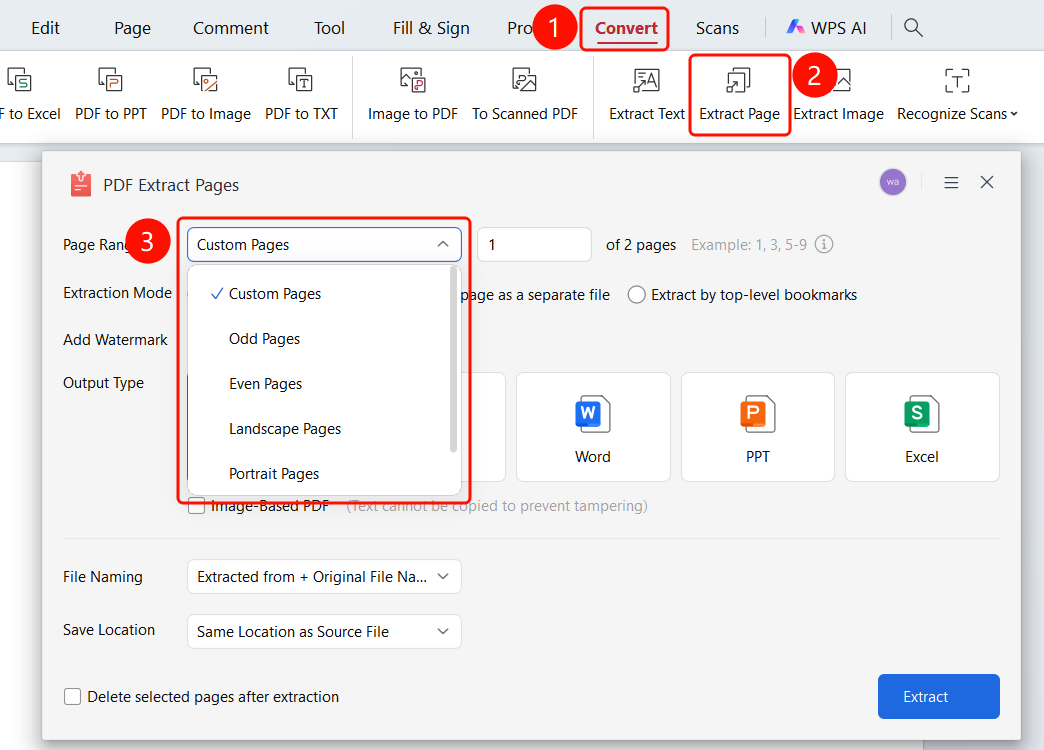Switch to the Convert tab
The width and height of the screenshot is (1044, 750).
(x=626, y=28)
